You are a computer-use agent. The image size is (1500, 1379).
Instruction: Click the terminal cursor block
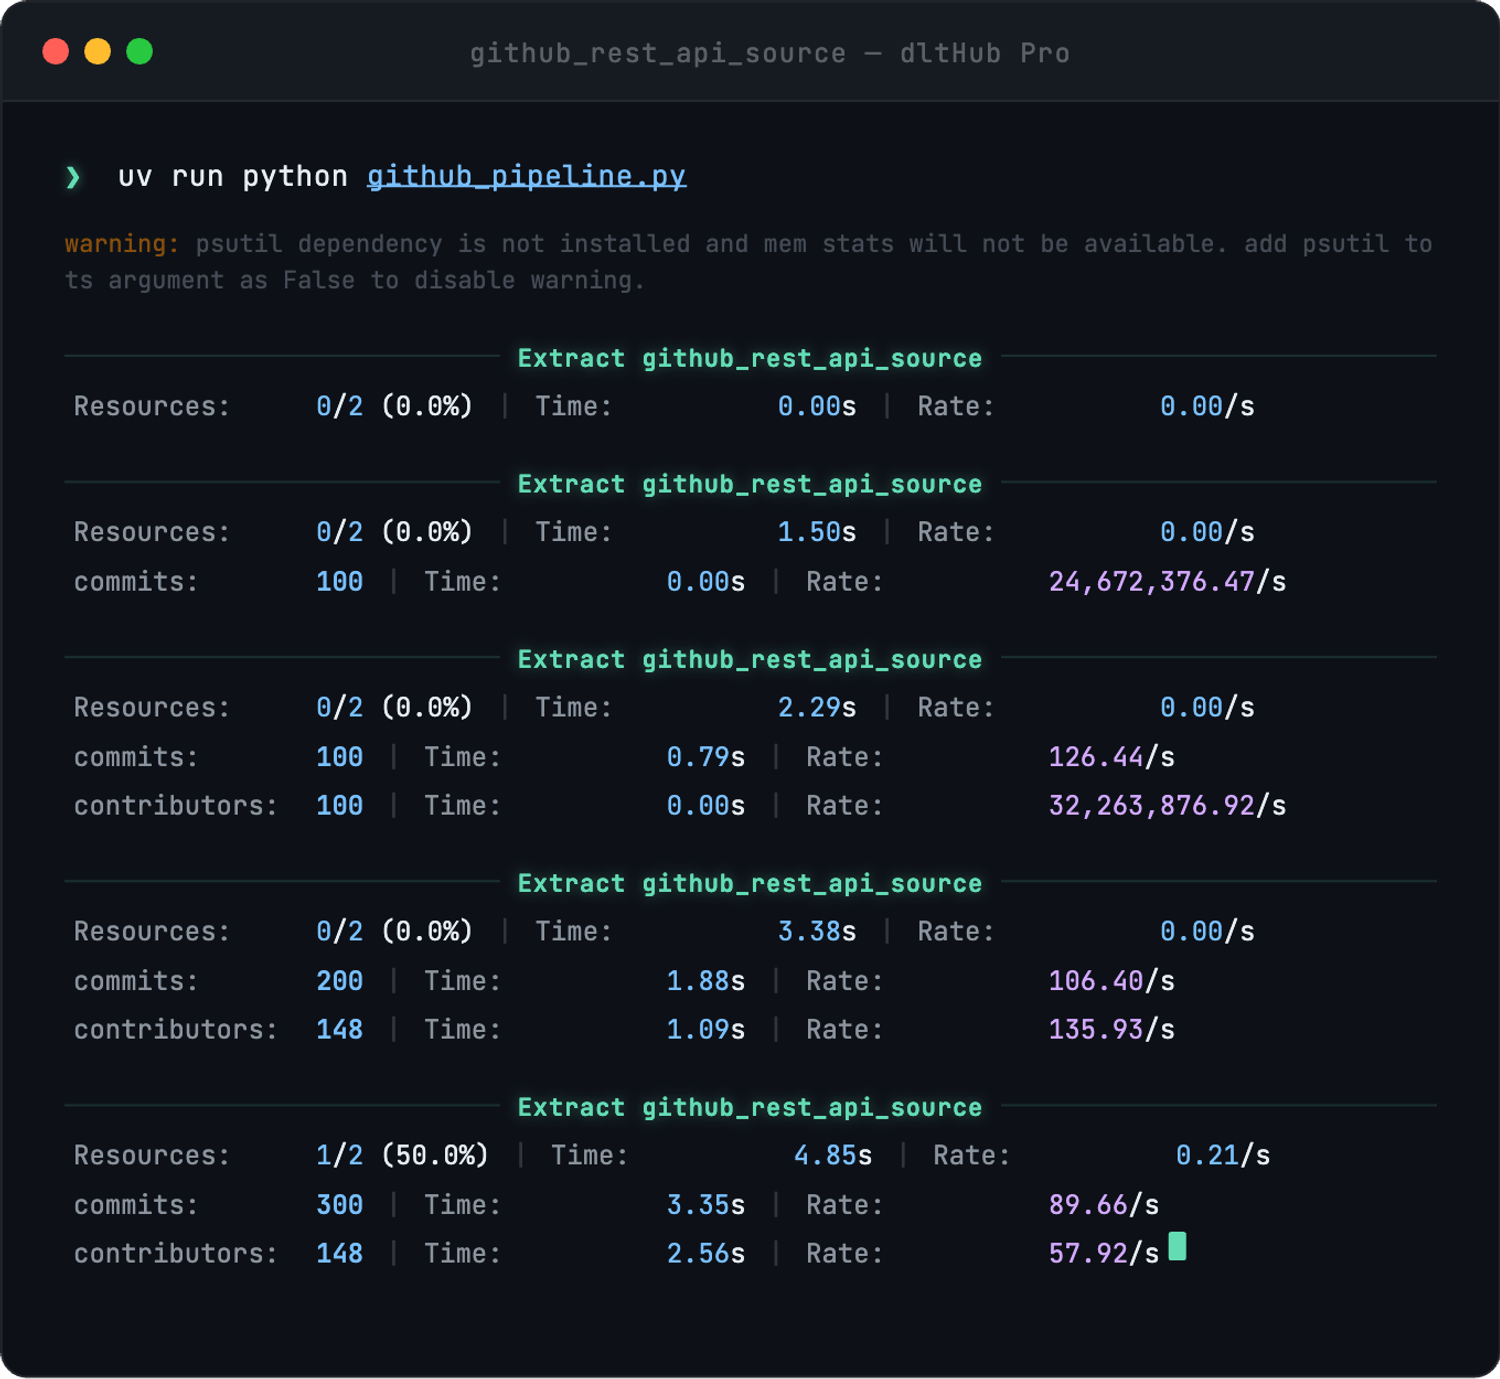click(1176, 1249)
